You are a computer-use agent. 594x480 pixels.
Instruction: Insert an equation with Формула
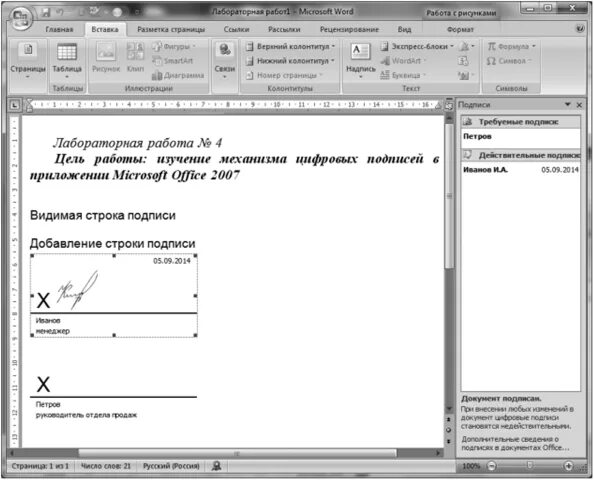pyautogui.click(x=511, y=47)
